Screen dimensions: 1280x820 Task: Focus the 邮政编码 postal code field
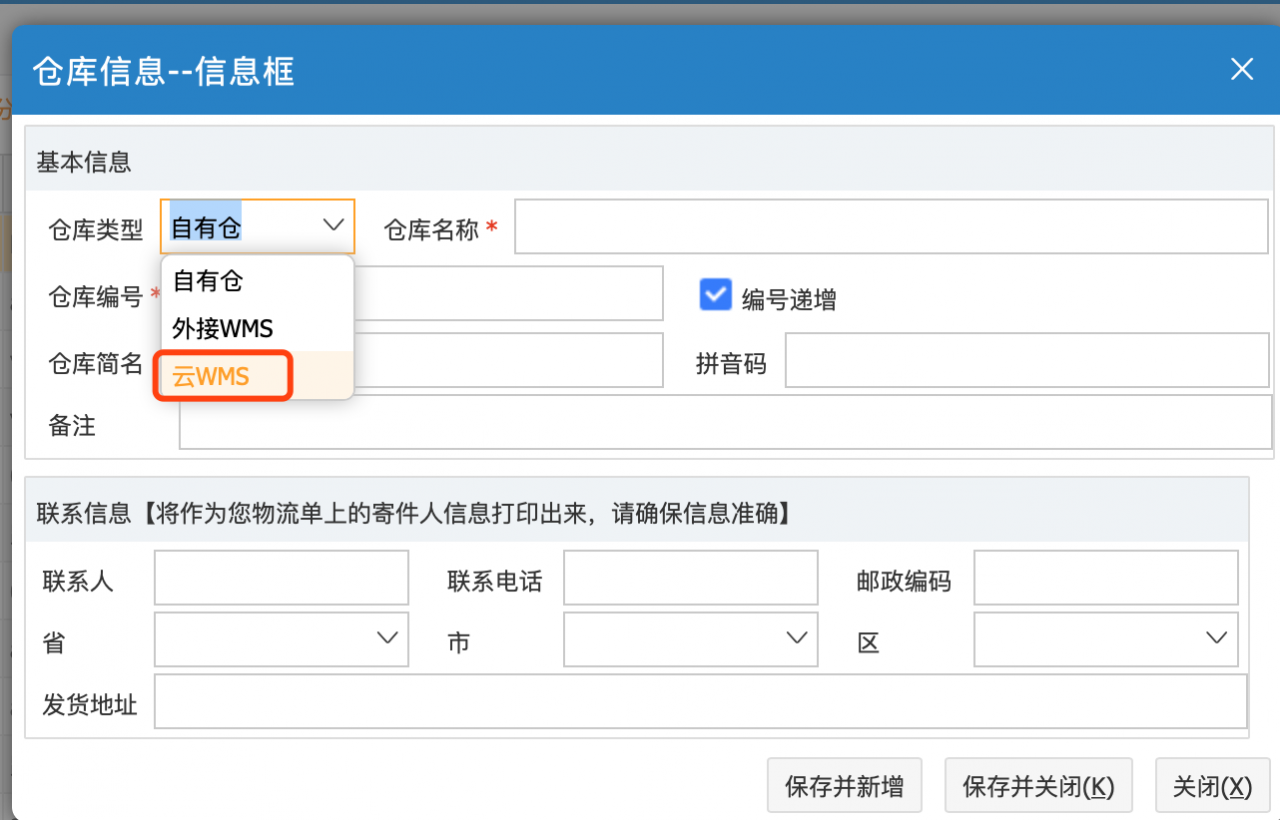click(1105, 578)
